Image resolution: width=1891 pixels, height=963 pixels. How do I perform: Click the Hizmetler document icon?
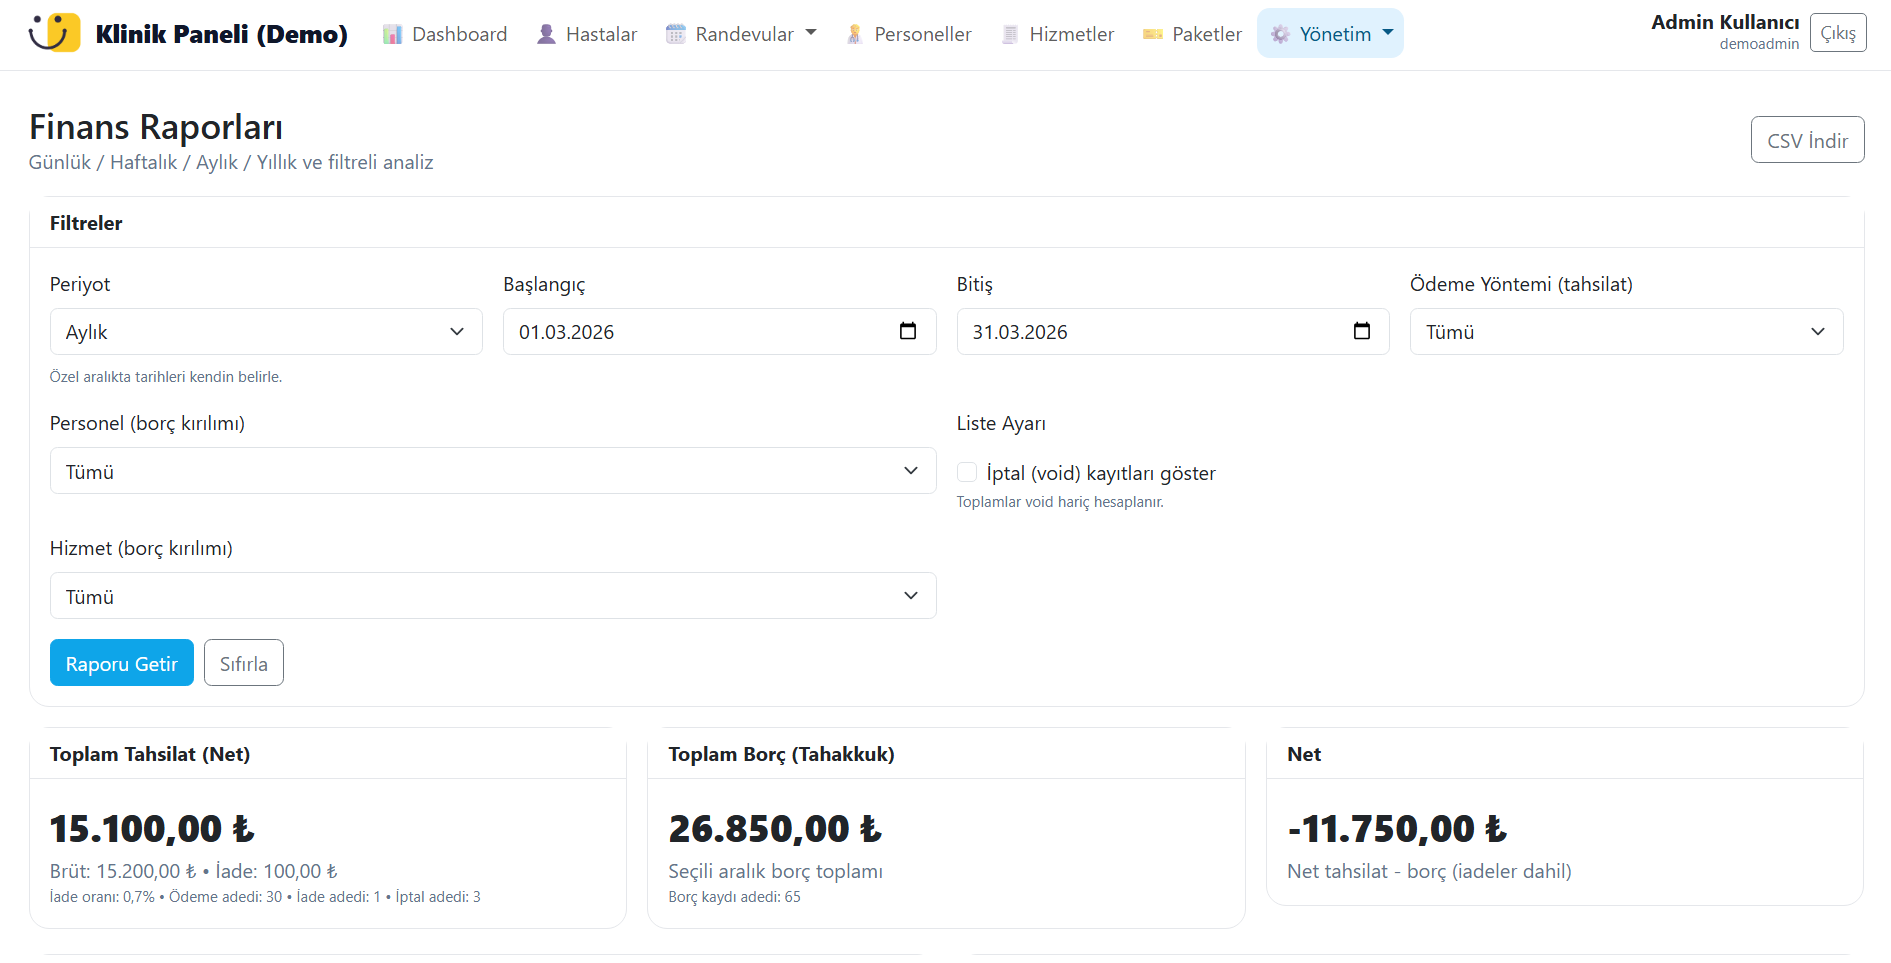1010,35
